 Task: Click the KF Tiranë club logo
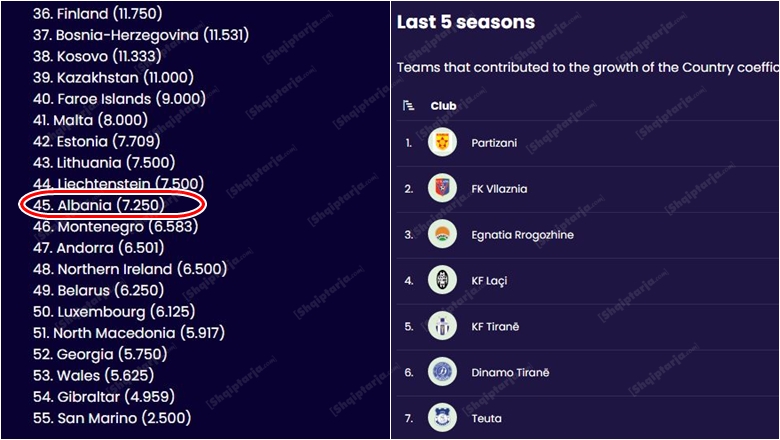point(442,327)
